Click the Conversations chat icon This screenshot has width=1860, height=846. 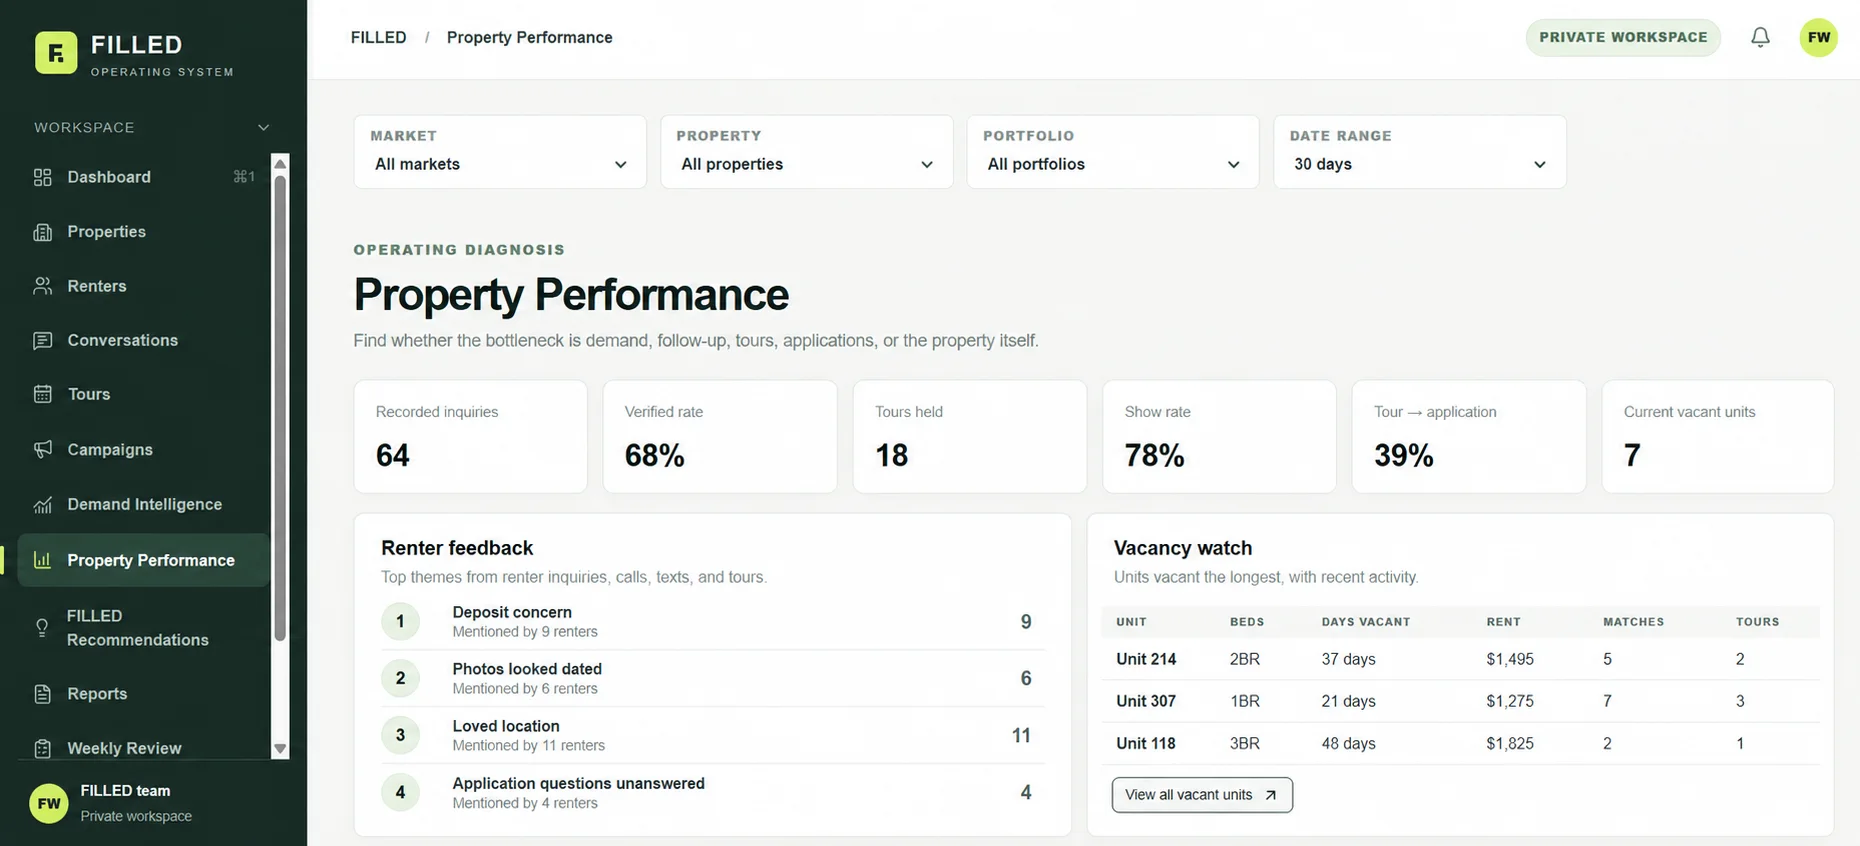coord(42,340)
